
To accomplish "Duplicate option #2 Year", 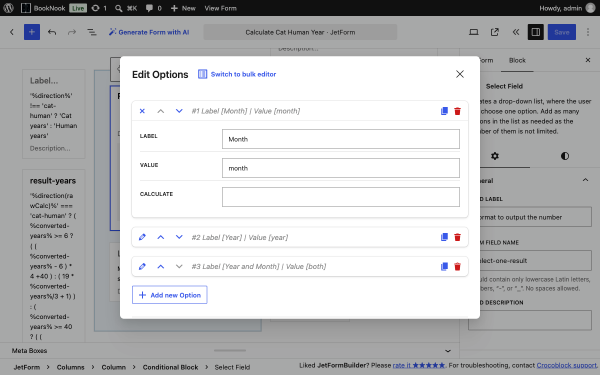I will (x=444, y=237).
